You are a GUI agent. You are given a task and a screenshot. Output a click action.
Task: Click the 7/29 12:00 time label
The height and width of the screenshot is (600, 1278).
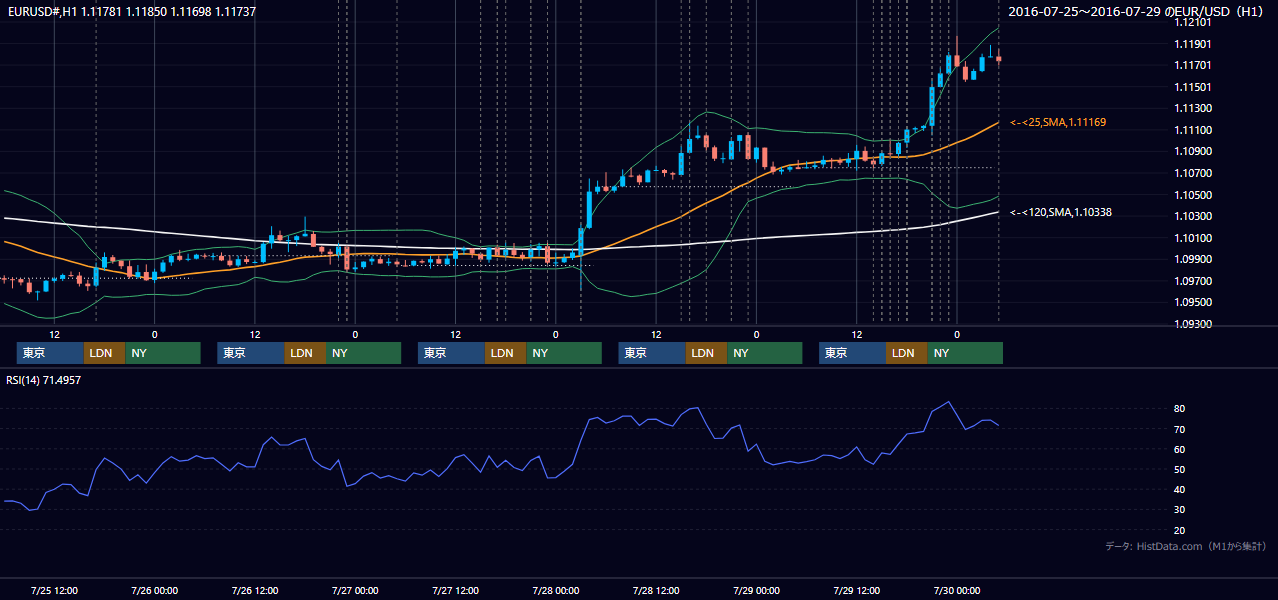click(857, 590)
